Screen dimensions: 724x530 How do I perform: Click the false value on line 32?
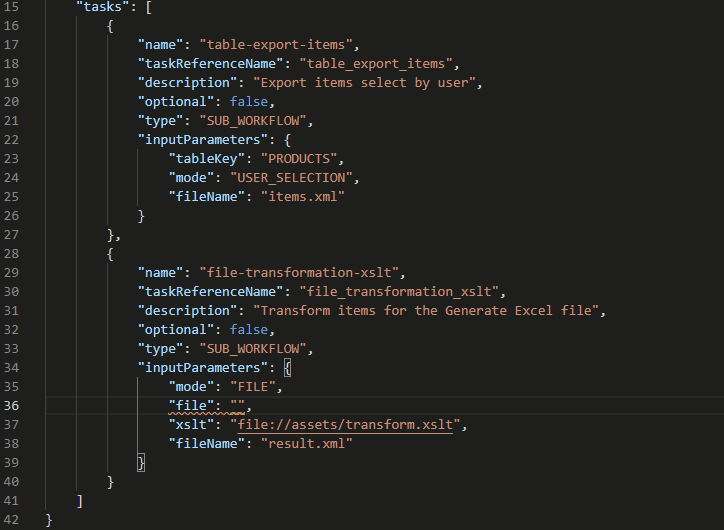pyautogui.click(x=248, y=329)
